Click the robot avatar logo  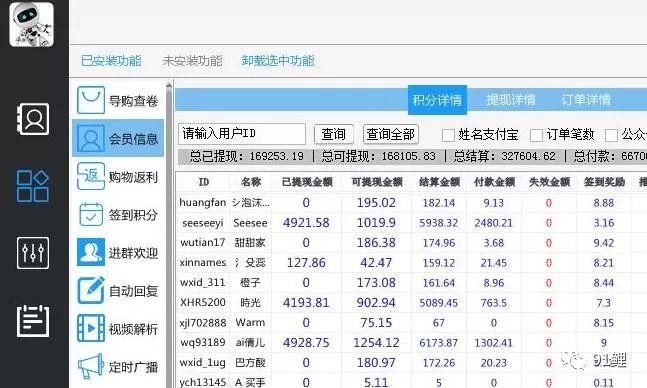(31, 24)
